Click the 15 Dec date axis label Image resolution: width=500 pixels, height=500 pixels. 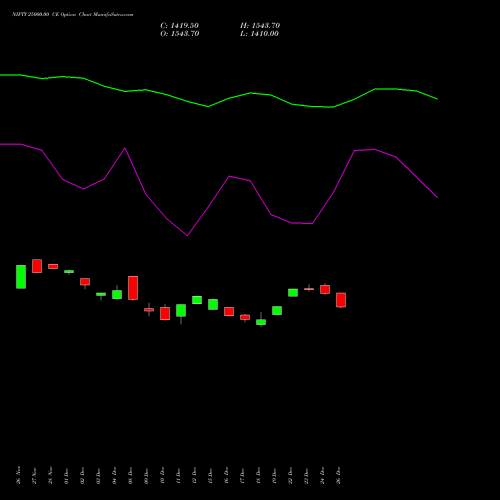210,475
